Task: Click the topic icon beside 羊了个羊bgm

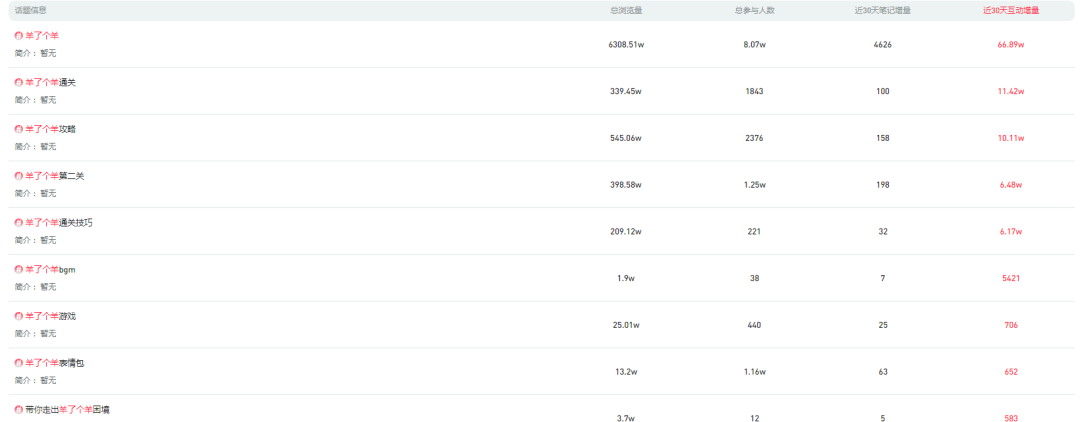Action: click(x=19, y=269)
